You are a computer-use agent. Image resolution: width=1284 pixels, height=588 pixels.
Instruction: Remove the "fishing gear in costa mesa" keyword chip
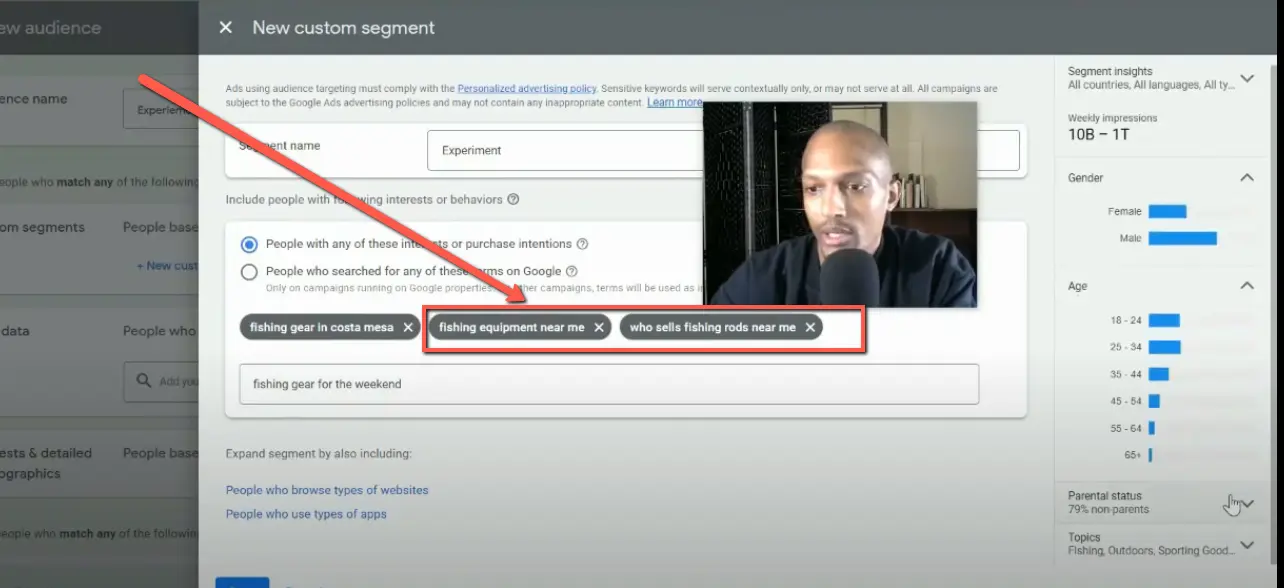pyautogui.click(x=408, y=326)
